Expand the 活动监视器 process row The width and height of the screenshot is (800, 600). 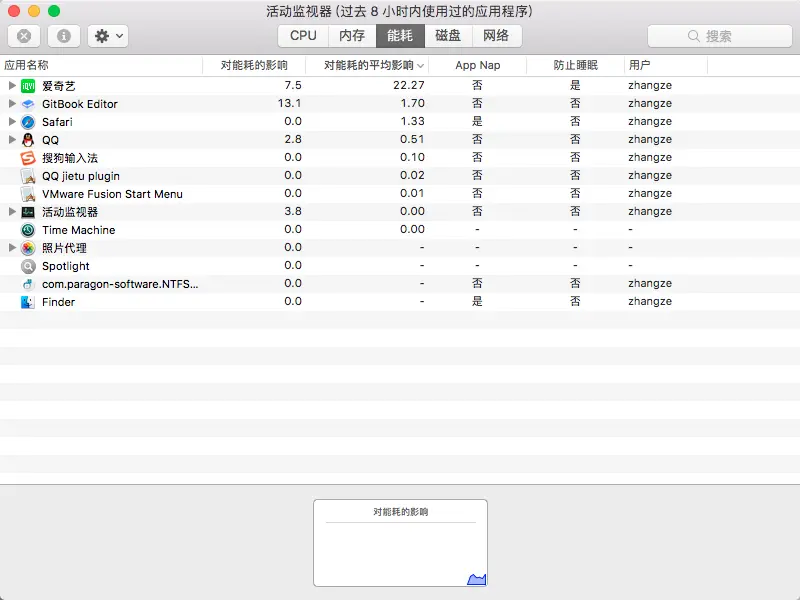click(12, 211)
